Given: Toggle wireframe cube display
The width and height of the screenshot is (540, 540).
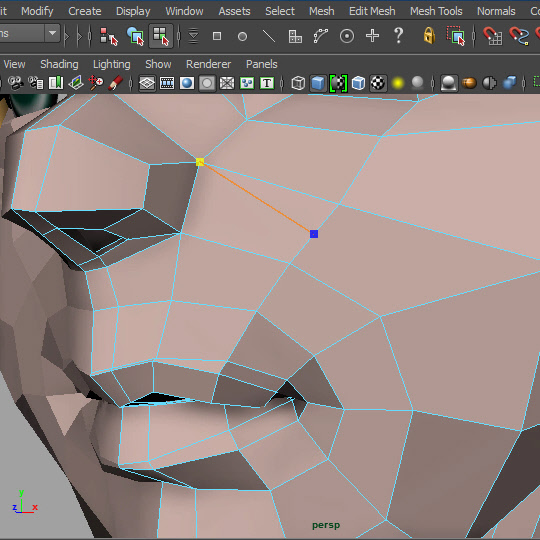Looking at the screenshot, I should pos(298,83).
